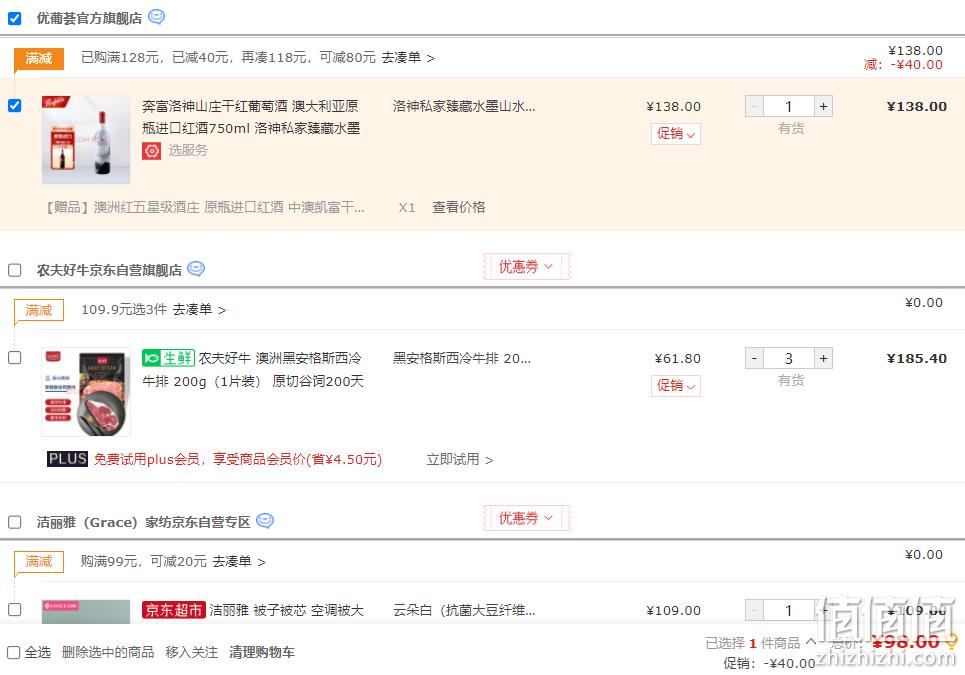Toggle the 全选 select-all checkbox
This screenshot has height=675, width=965.
(14, 652)
